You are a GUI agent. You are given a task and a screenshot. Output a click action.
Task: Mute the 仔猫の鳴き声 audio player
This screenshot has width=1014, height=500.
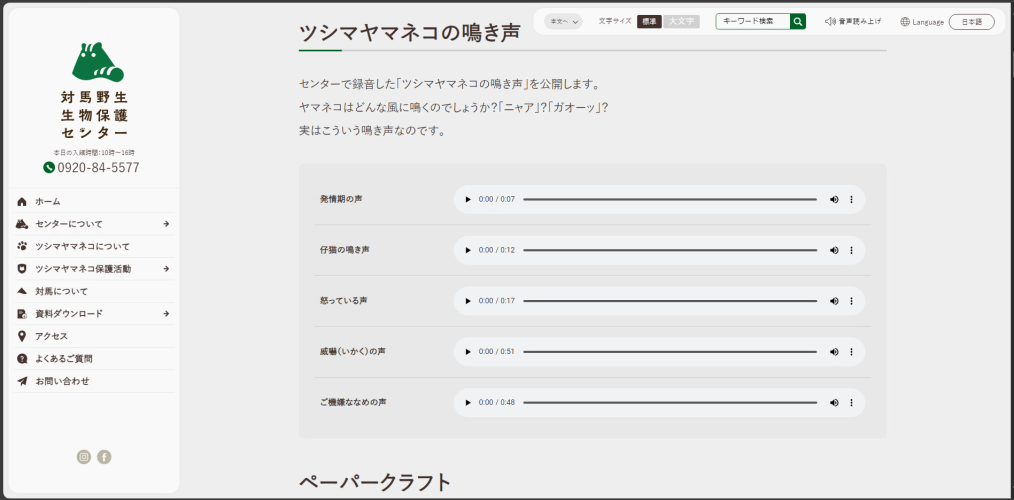pos(834,250)
